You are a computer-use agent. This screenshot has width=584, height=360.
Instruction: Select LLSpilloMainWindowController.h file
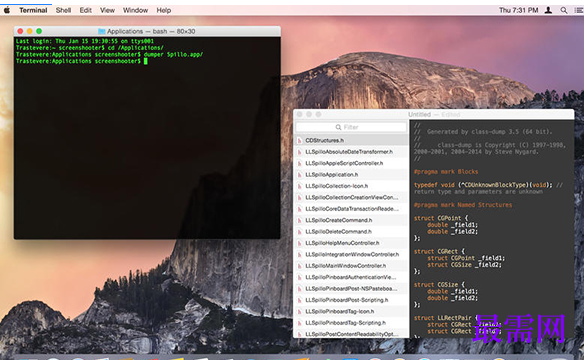point(351,266)
